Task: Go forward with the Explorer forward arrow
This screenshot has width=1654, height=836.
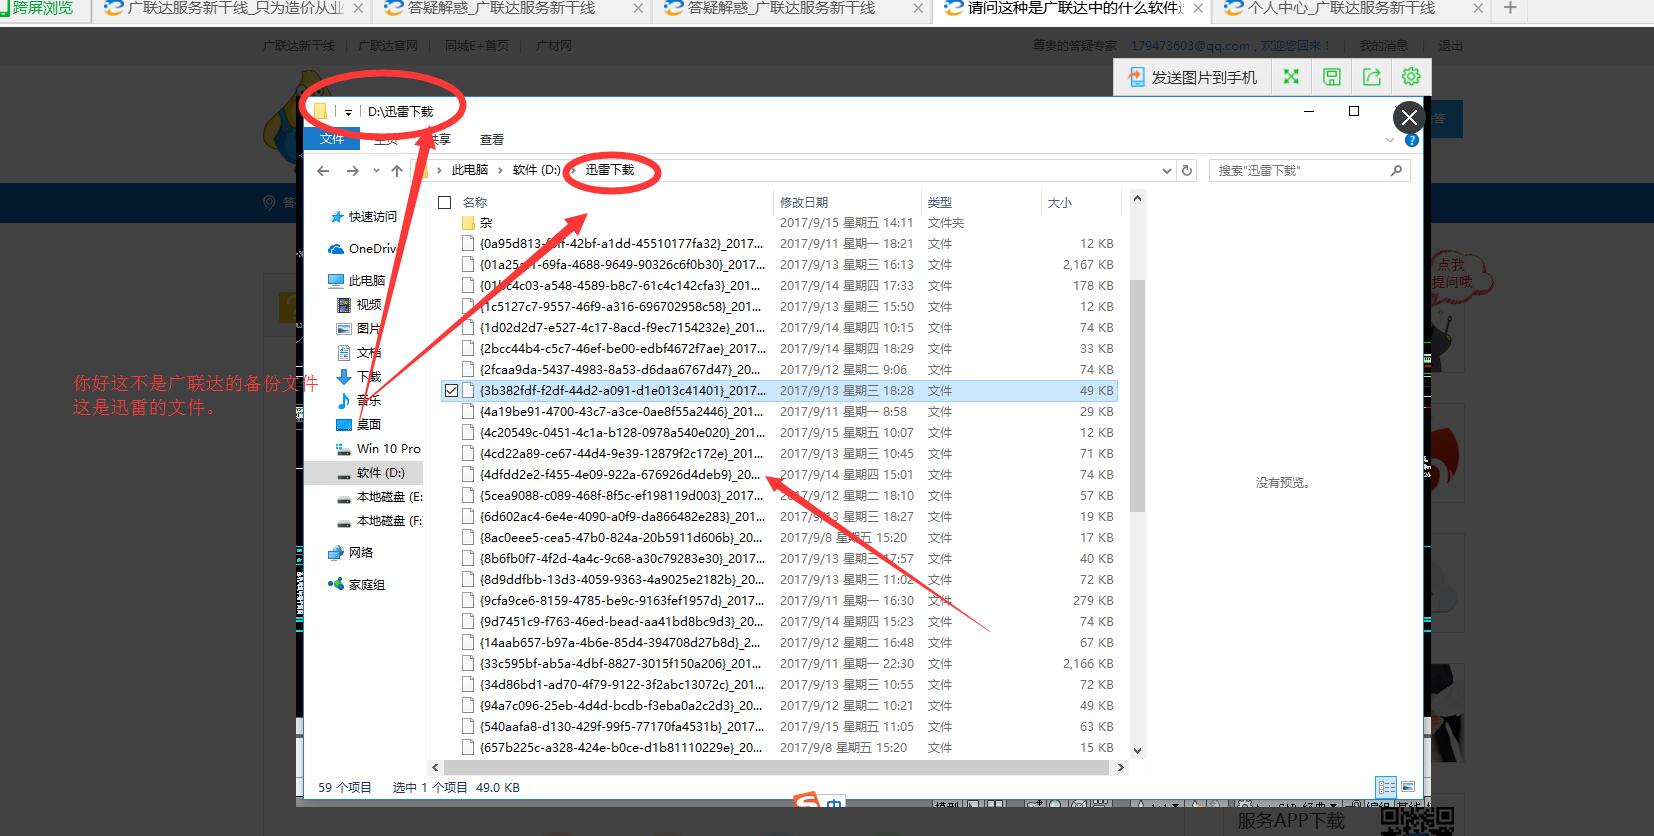Action: tap(352, 171)
